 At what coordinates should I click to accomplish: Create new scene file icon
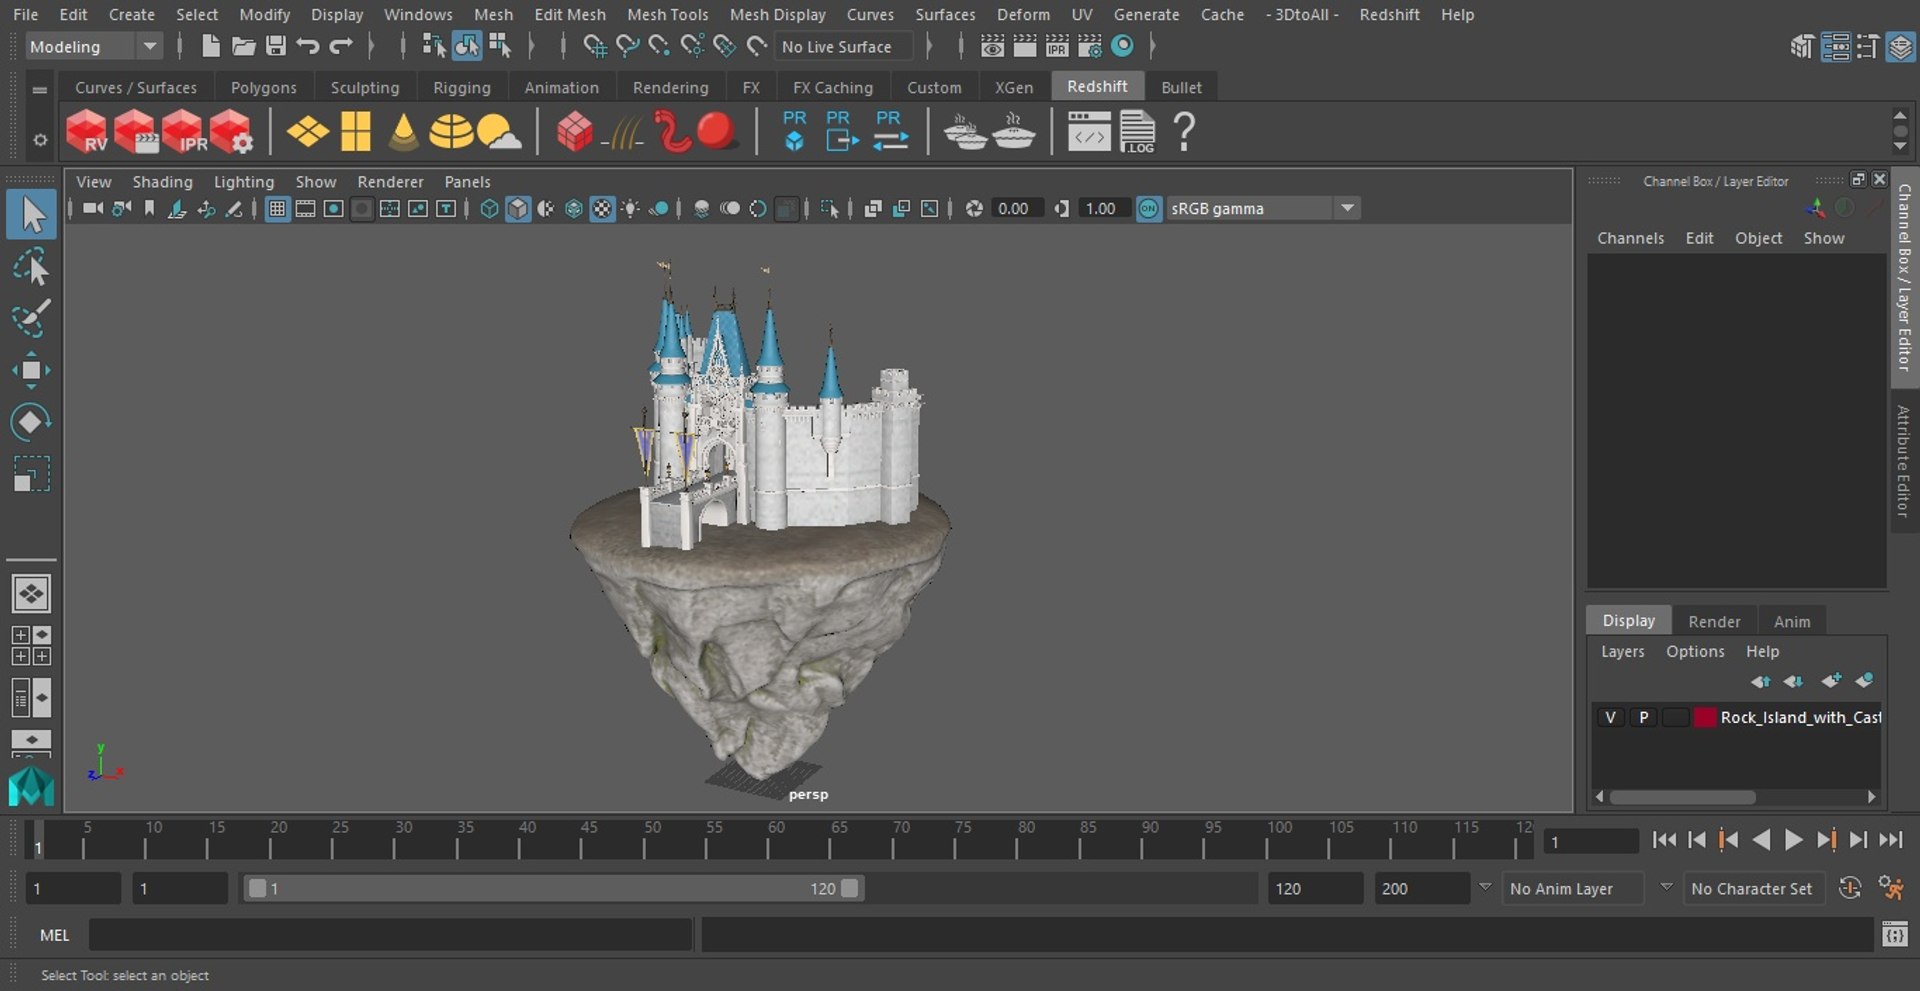[210, 46]
